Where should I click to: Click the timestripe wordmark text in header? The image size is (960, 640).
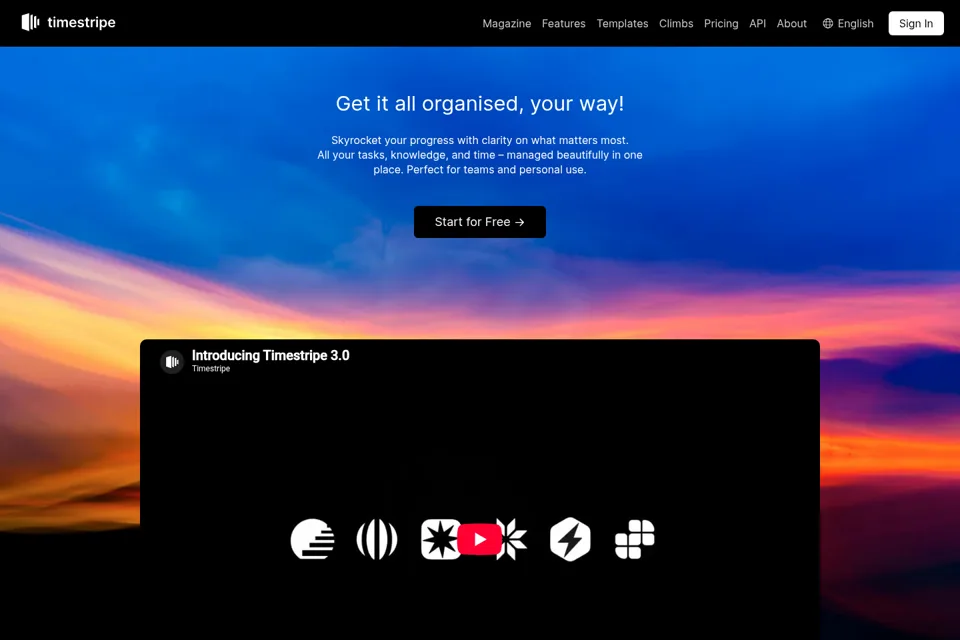pos(81,23)
